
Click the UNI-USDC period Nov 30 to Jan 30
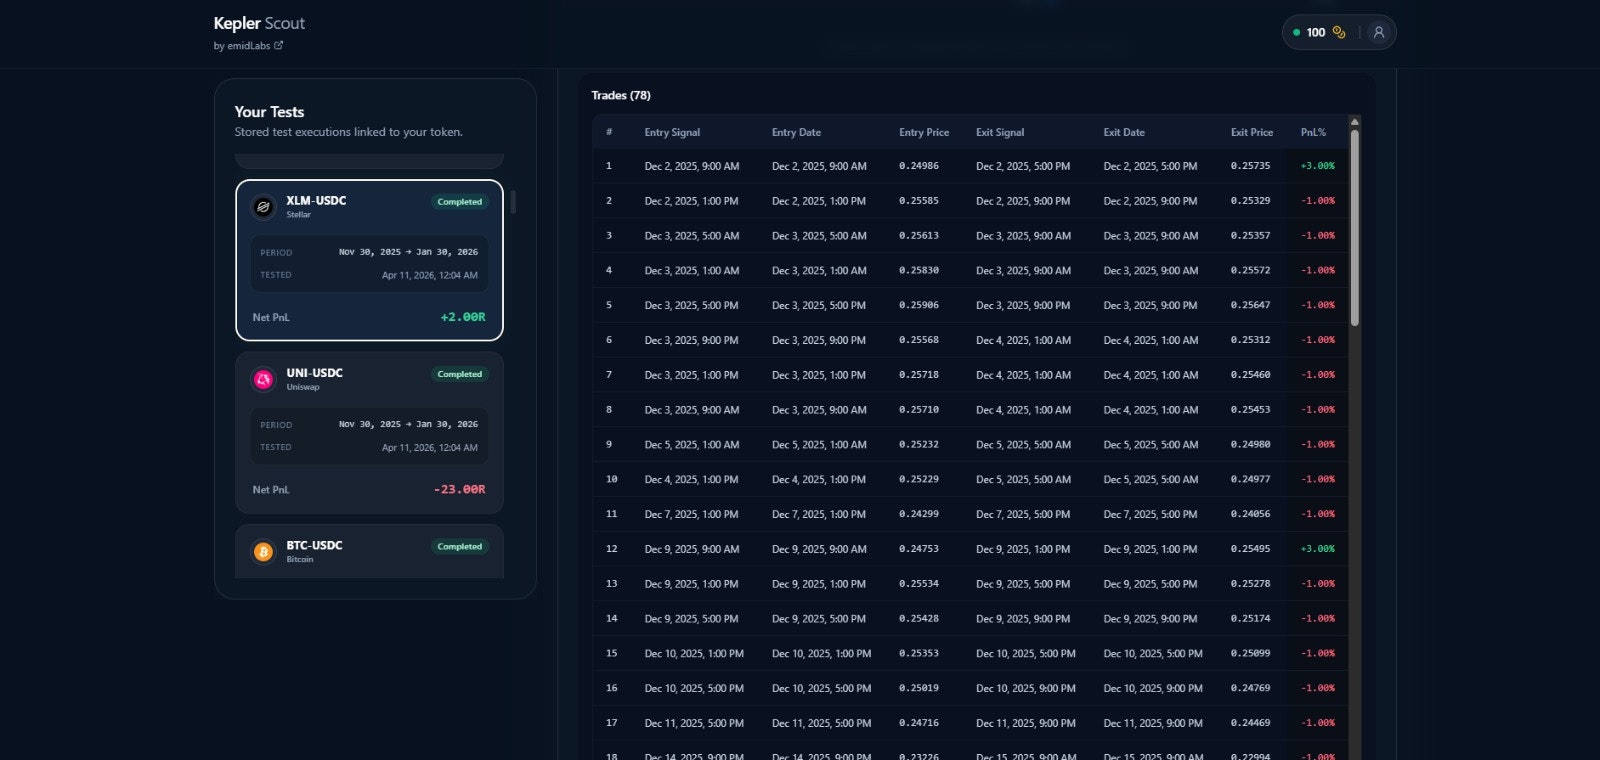coord(408,424)
